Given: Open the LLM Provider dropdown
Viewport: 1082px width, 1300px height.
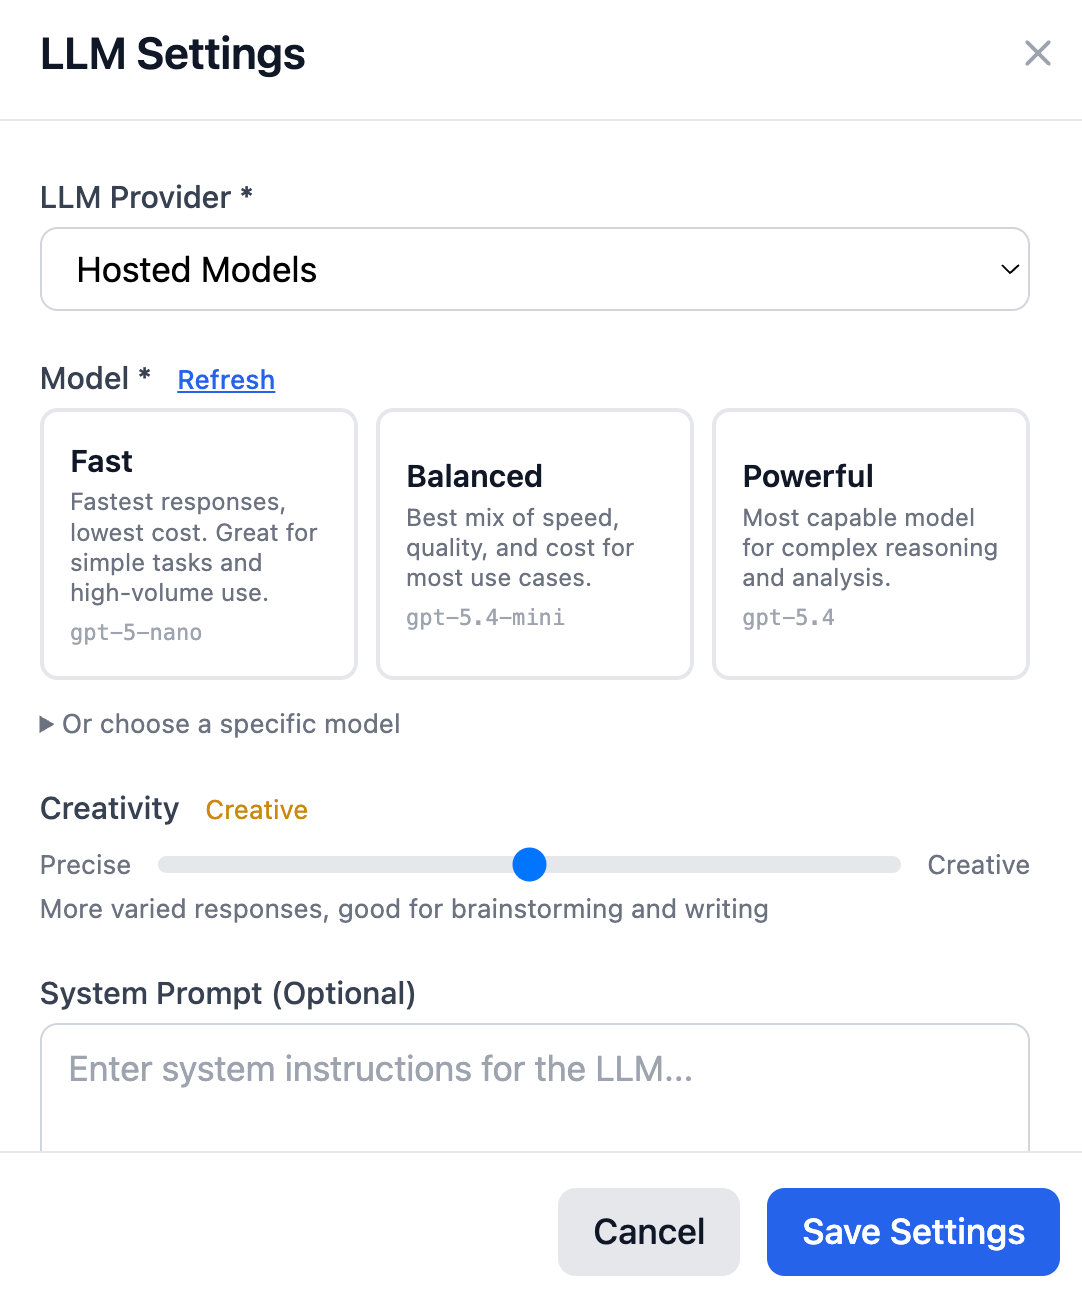Looking at the screenshot, I should pyautogui.click(x=534, y=269).
